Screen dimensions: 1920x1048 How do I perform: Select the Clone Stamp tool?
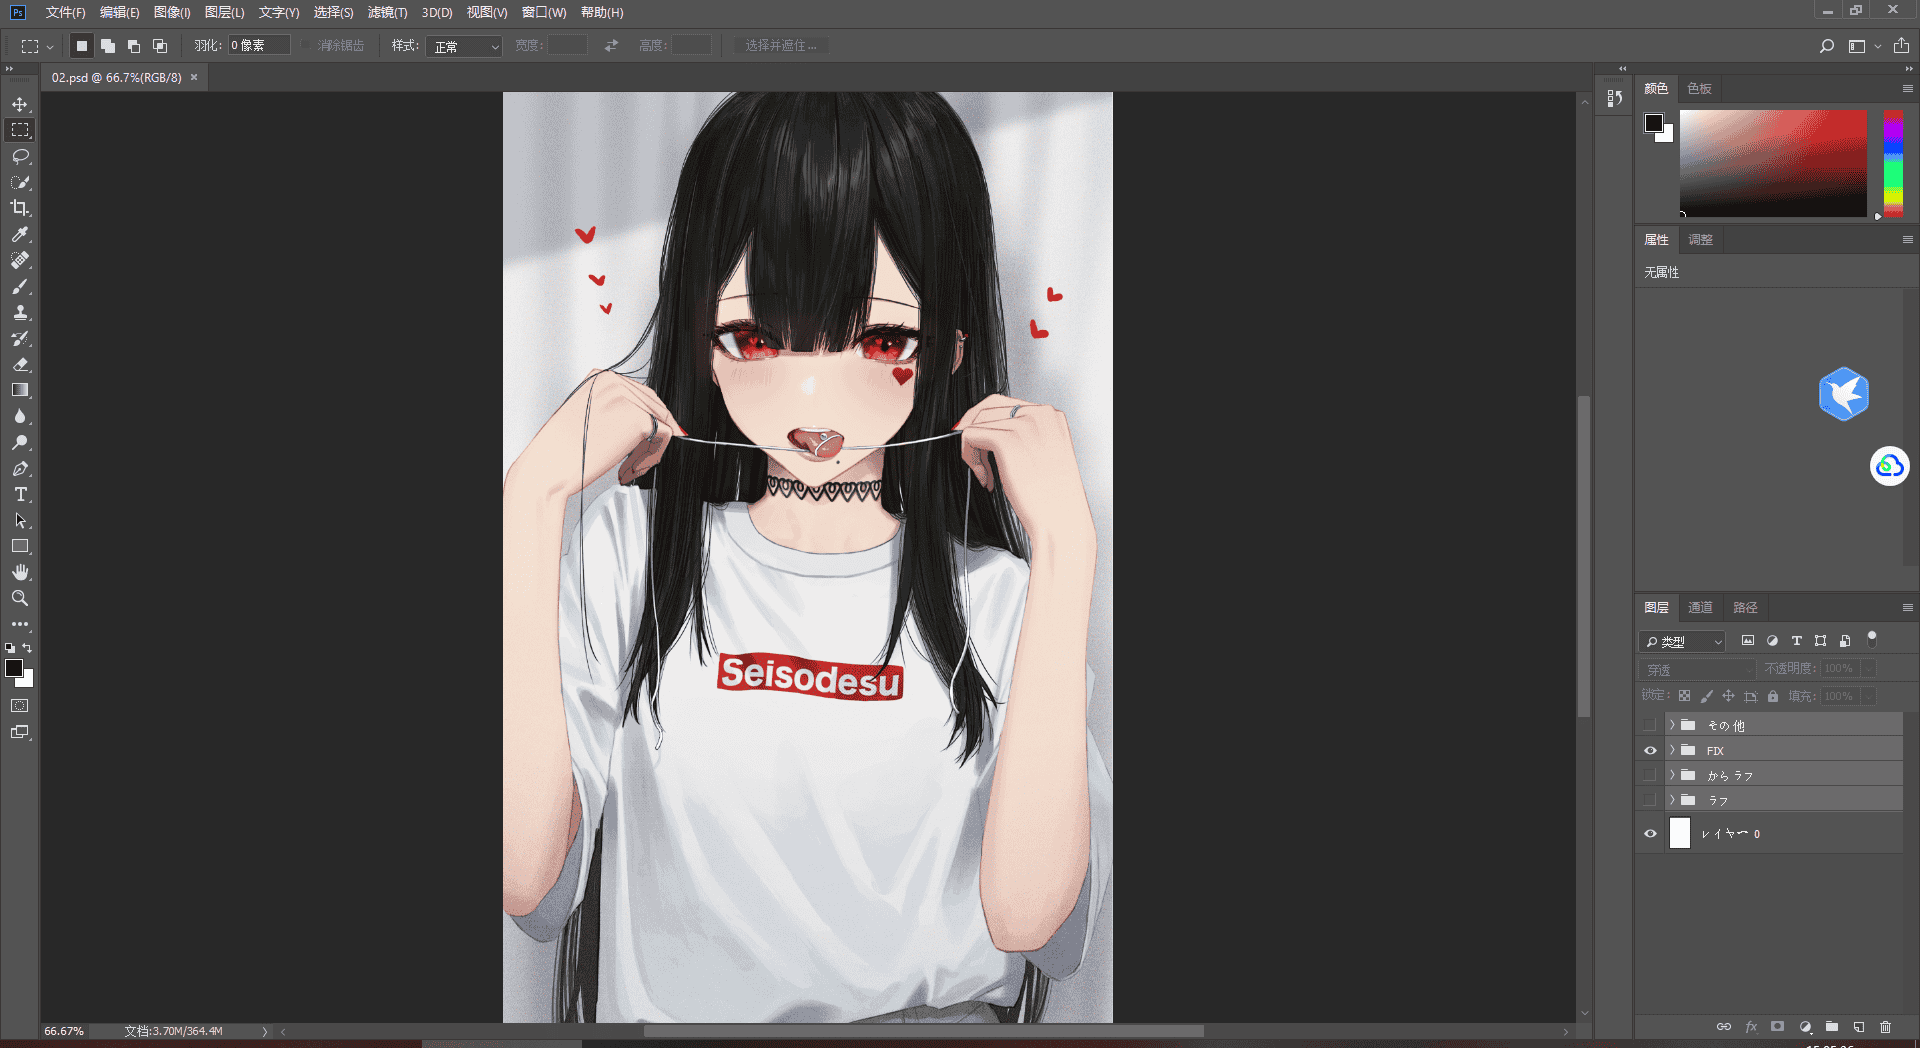(x=20, y=312)
